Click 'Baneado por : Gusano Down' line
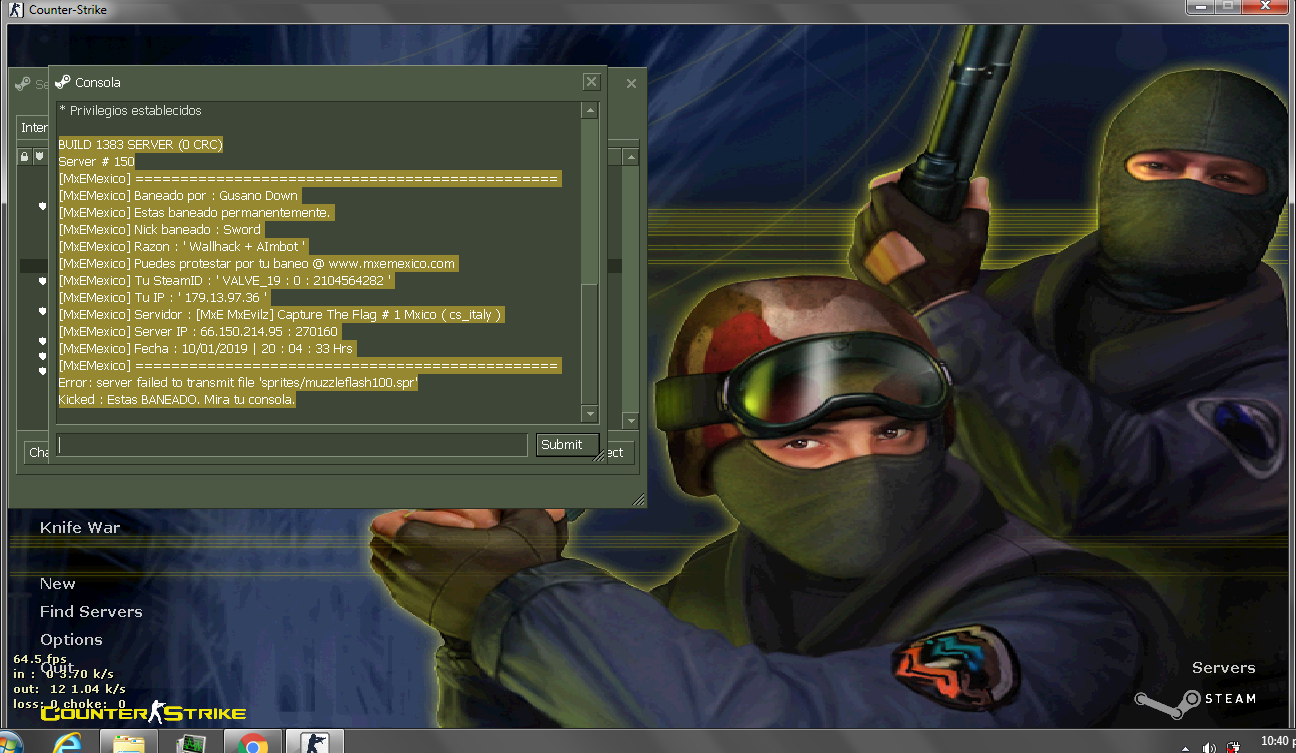 (x=178, y=196)
